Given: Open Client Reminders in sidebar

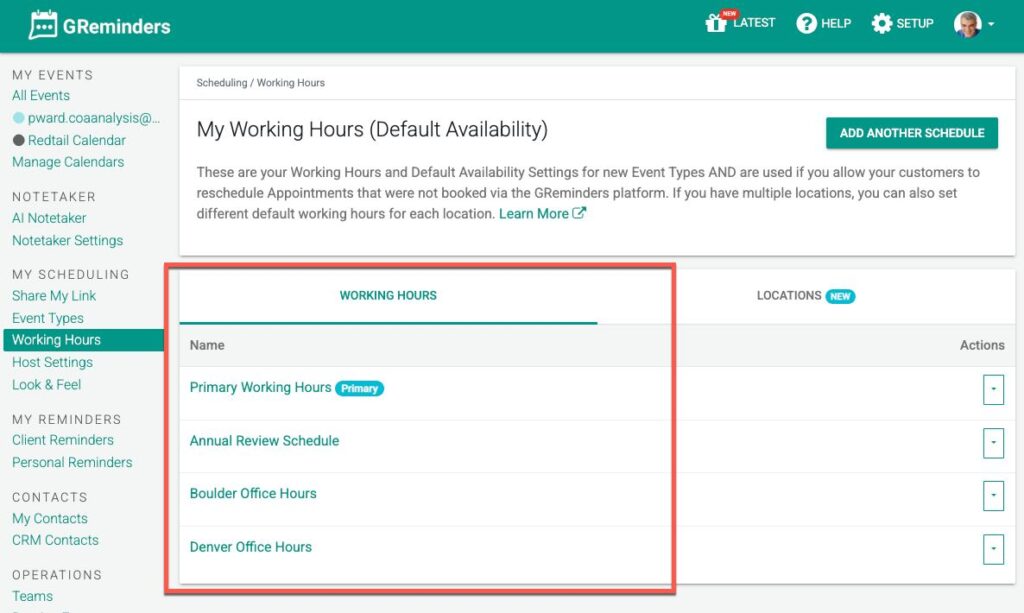Looking at the screenshot, I should [62, 440].
